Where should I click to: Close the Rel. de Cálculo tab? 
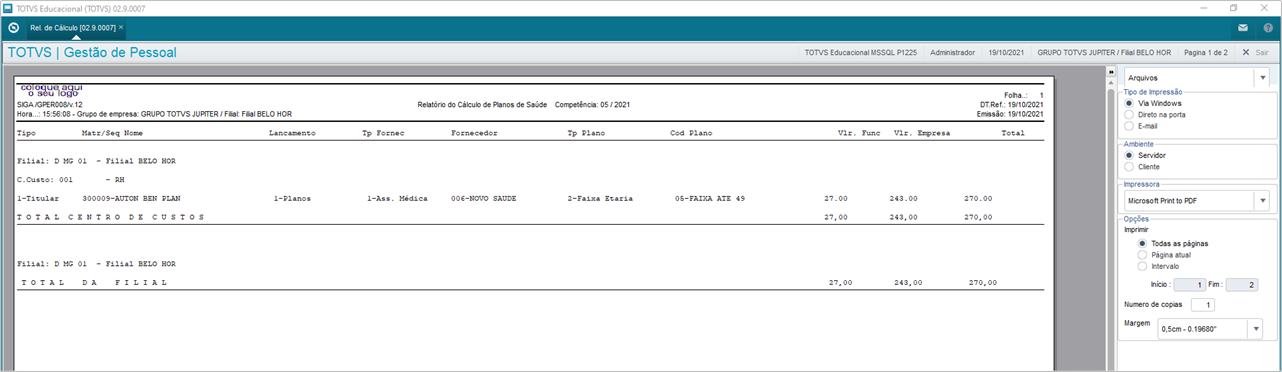121,28
